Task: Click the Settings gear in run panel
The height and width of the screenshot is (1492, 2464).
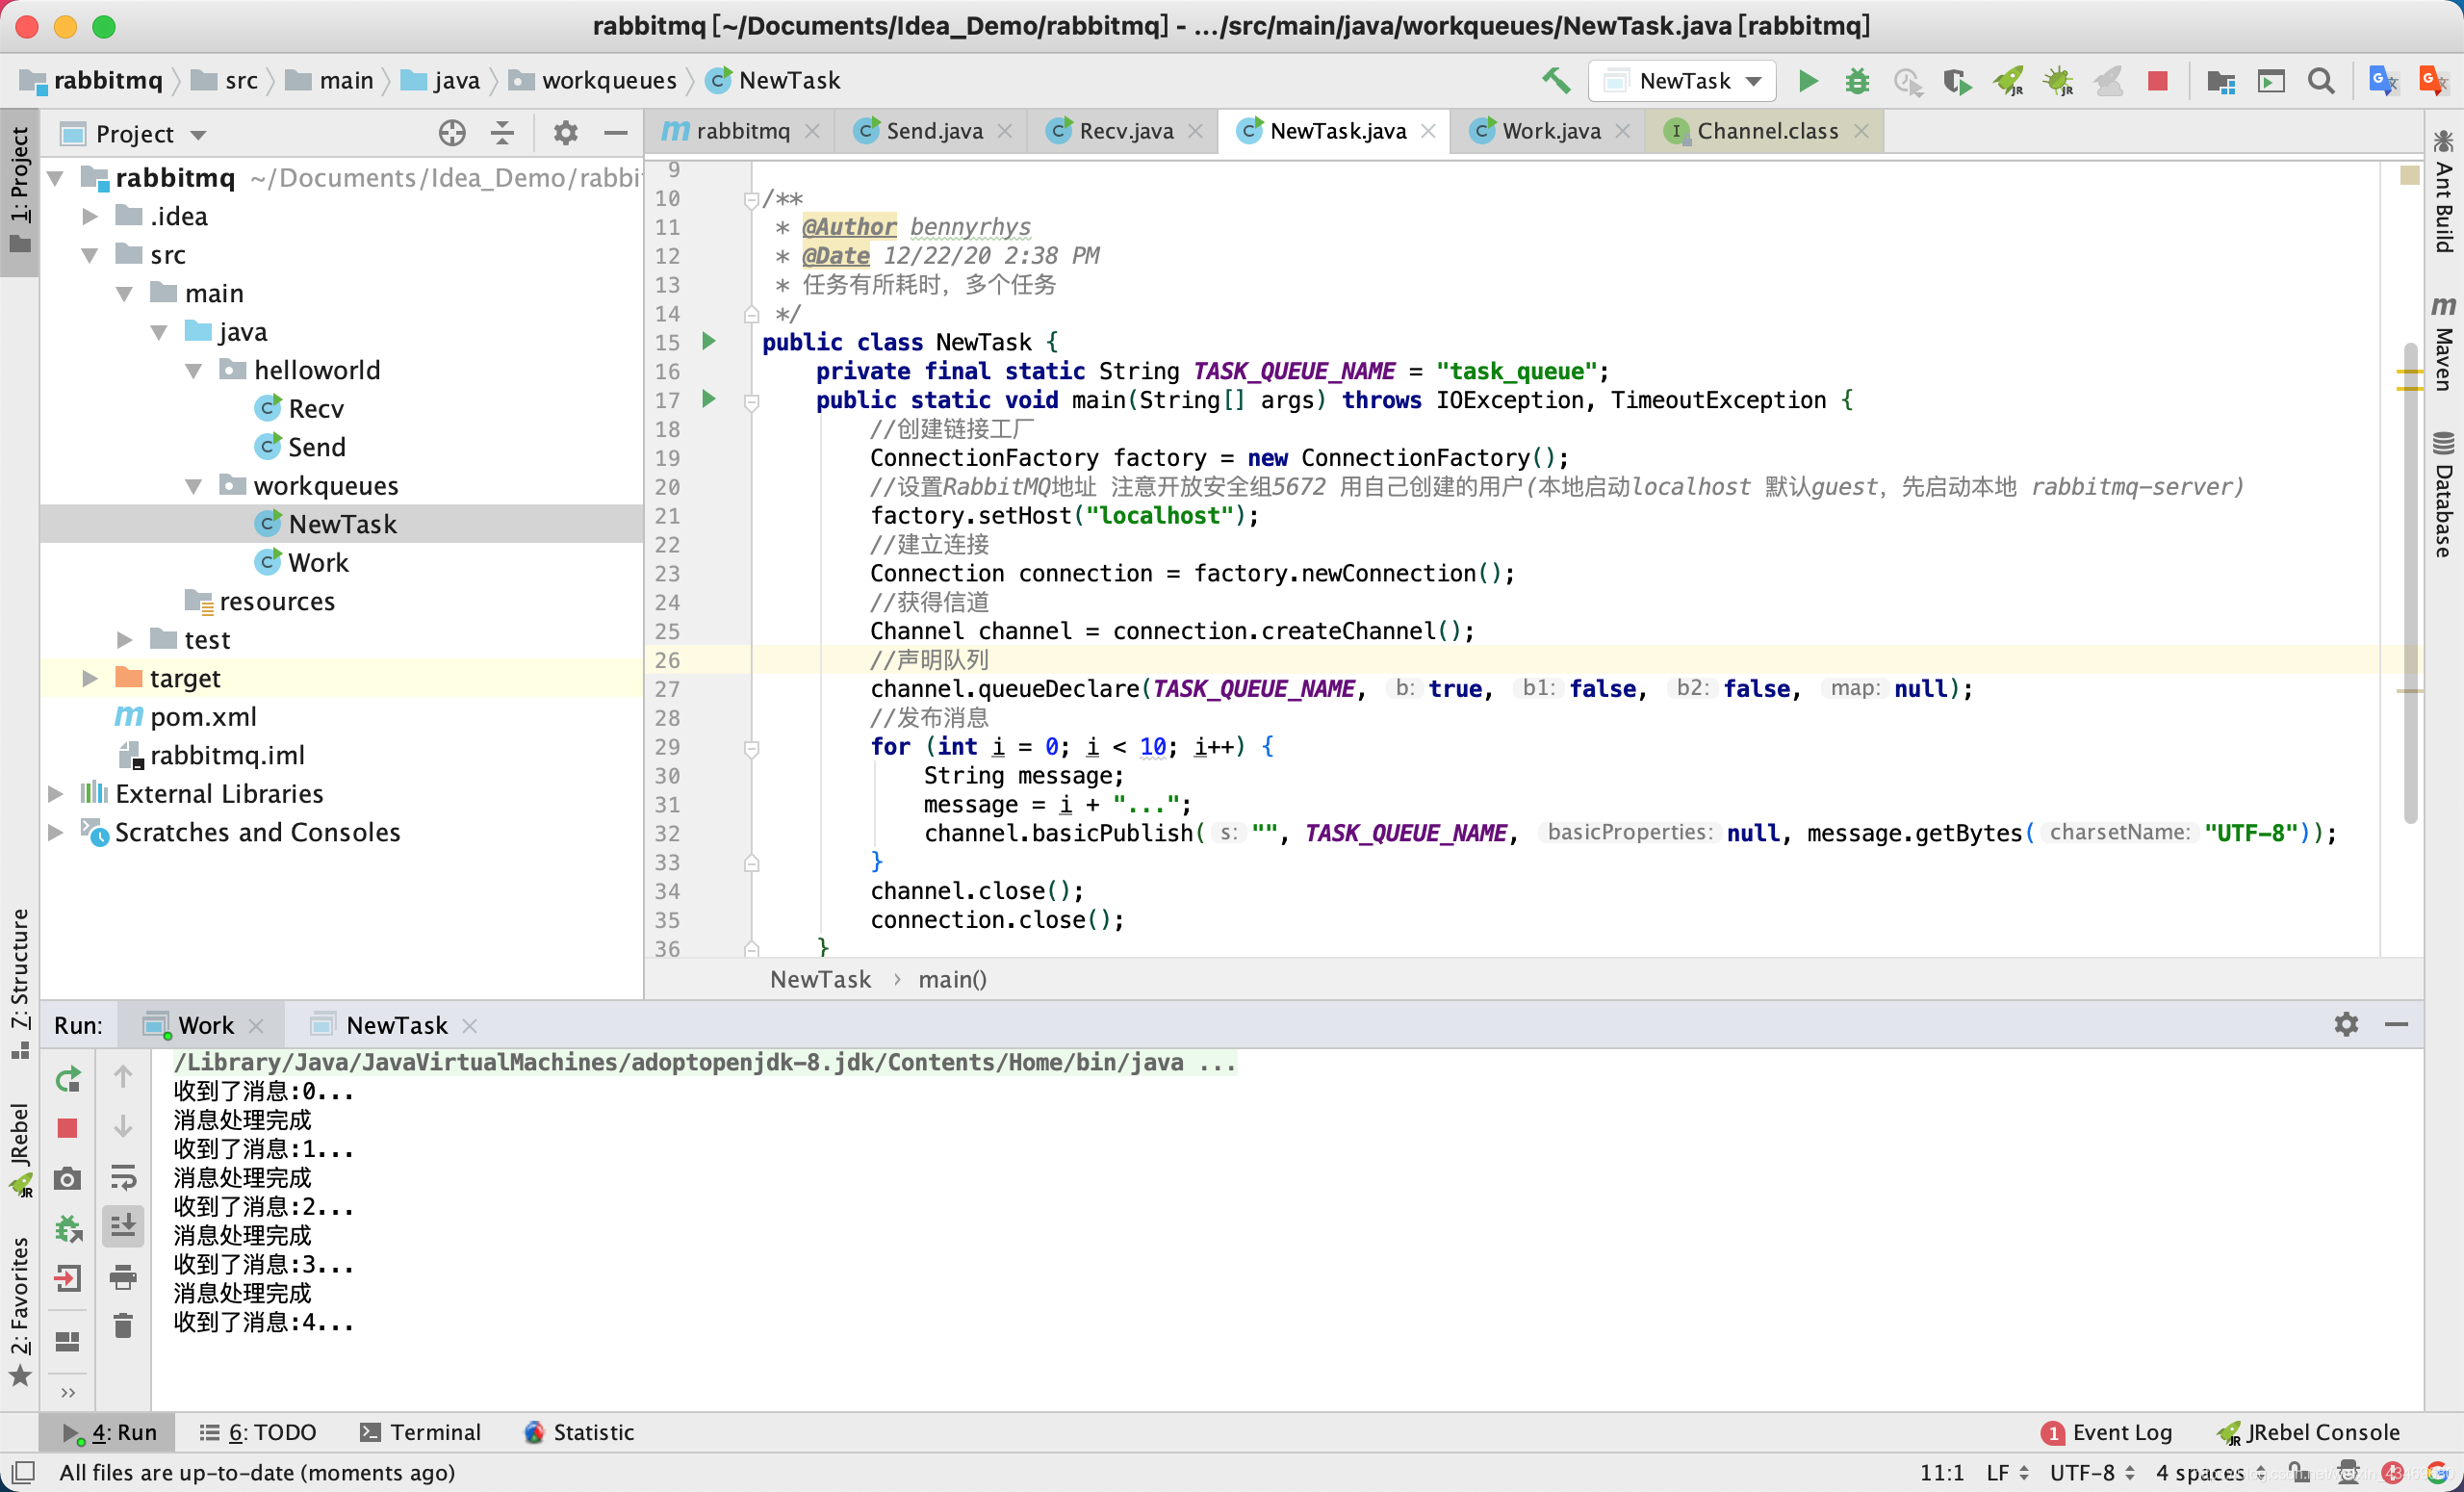Action: (x=2346, y=1022)
